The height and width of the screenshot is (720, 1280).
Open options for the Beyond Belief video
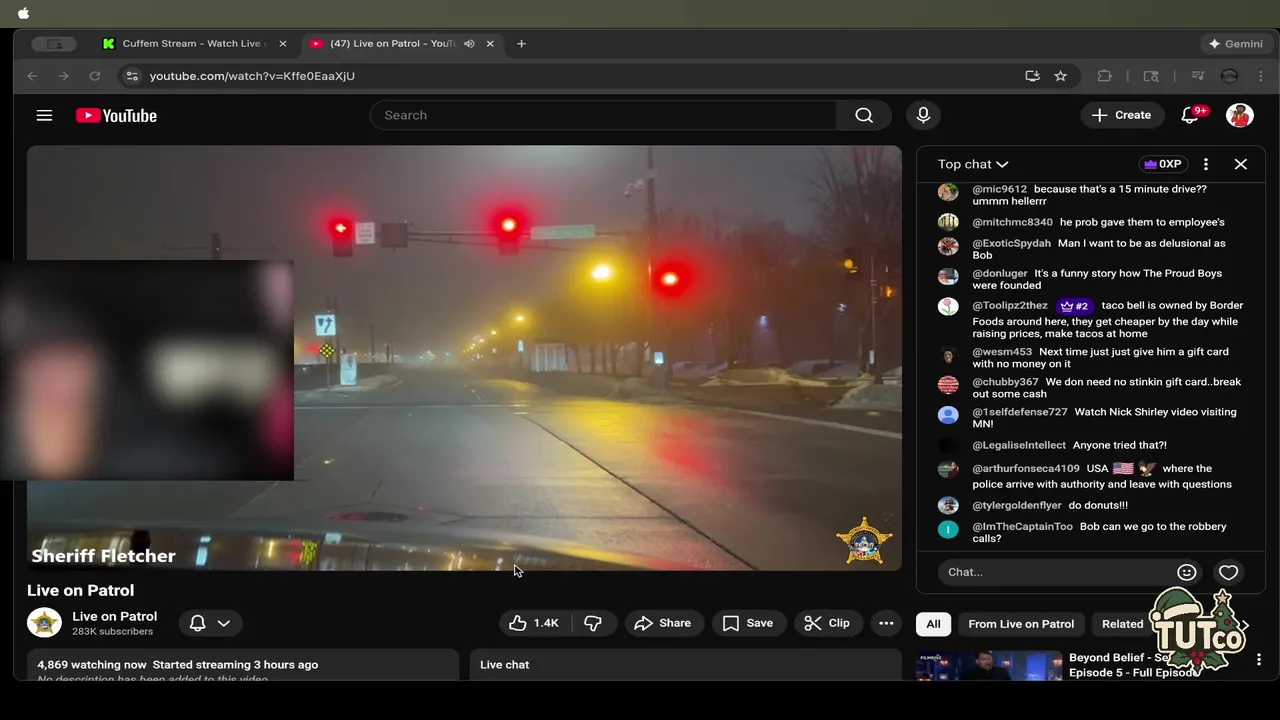click(x=1259, y=660)
